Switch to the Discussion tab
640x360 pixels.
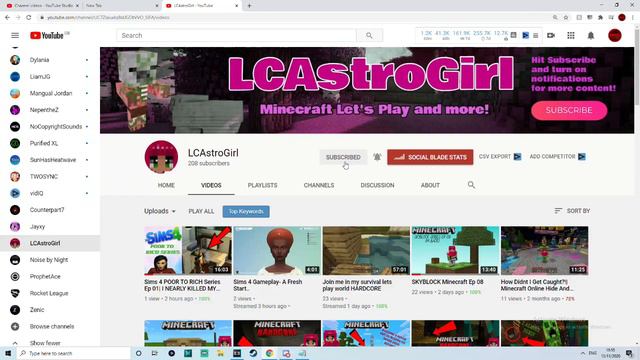377,185
